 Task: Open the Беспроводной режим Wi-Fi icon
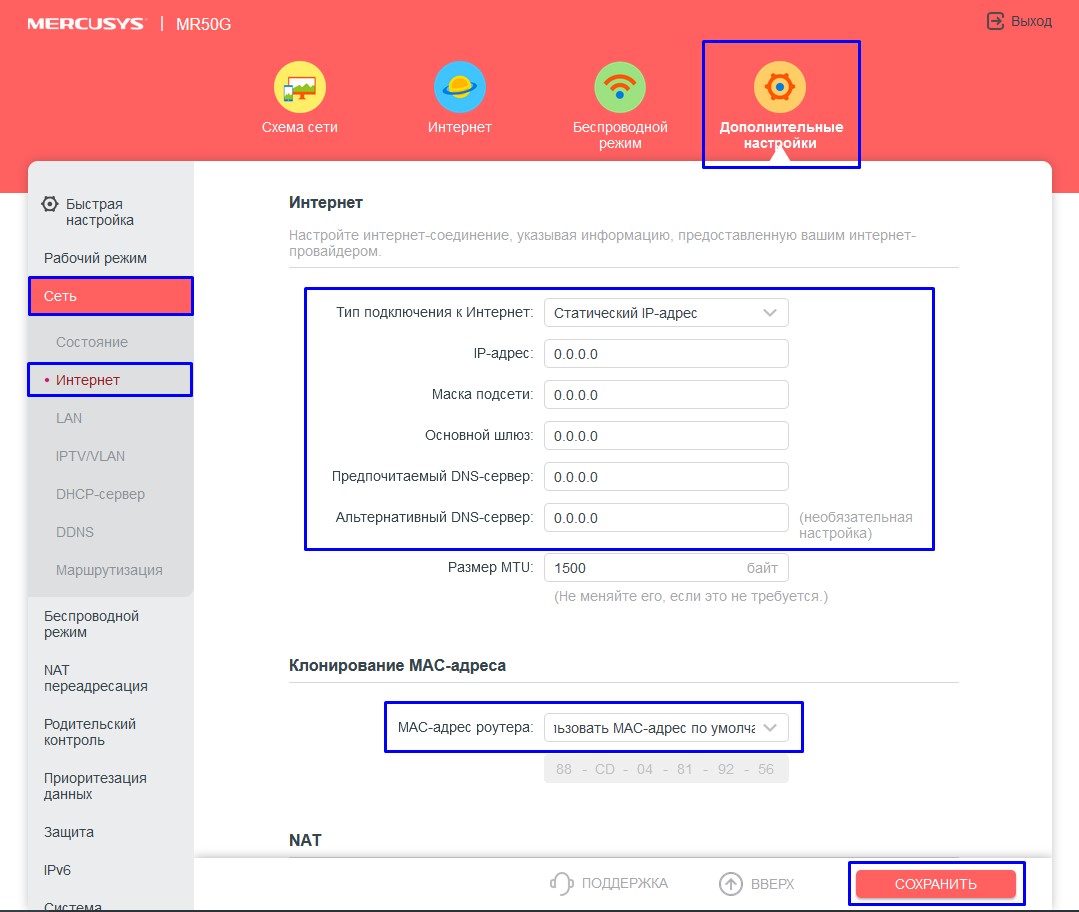[x=620, y=87]
